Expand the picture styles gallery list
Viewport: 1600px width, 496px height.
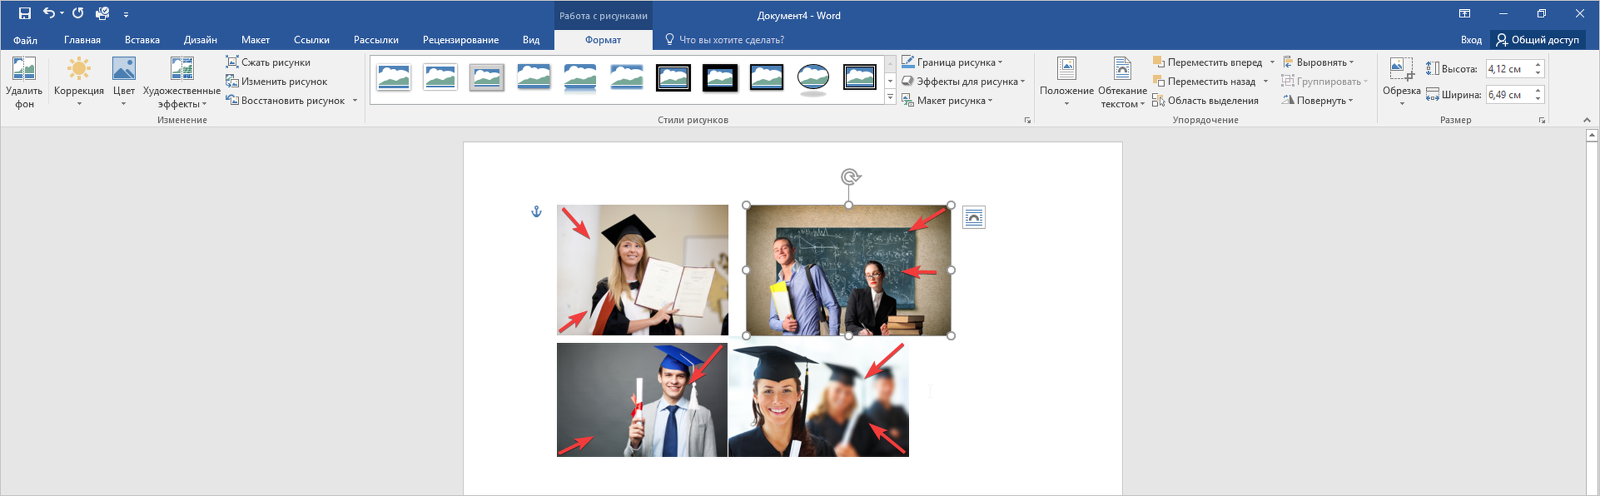pyautogui.click(x=890, y=97)
